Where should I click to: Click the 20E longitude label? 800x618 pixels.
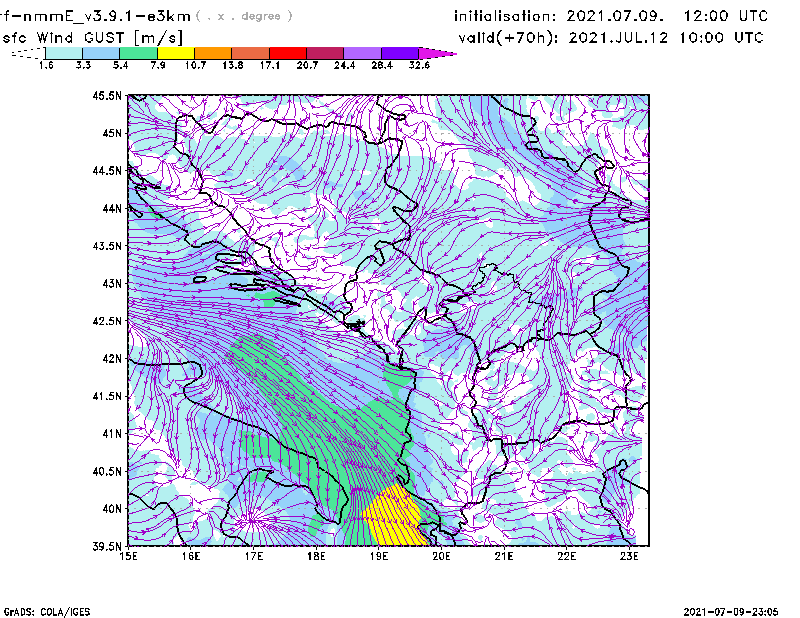[x=441, y=556]
